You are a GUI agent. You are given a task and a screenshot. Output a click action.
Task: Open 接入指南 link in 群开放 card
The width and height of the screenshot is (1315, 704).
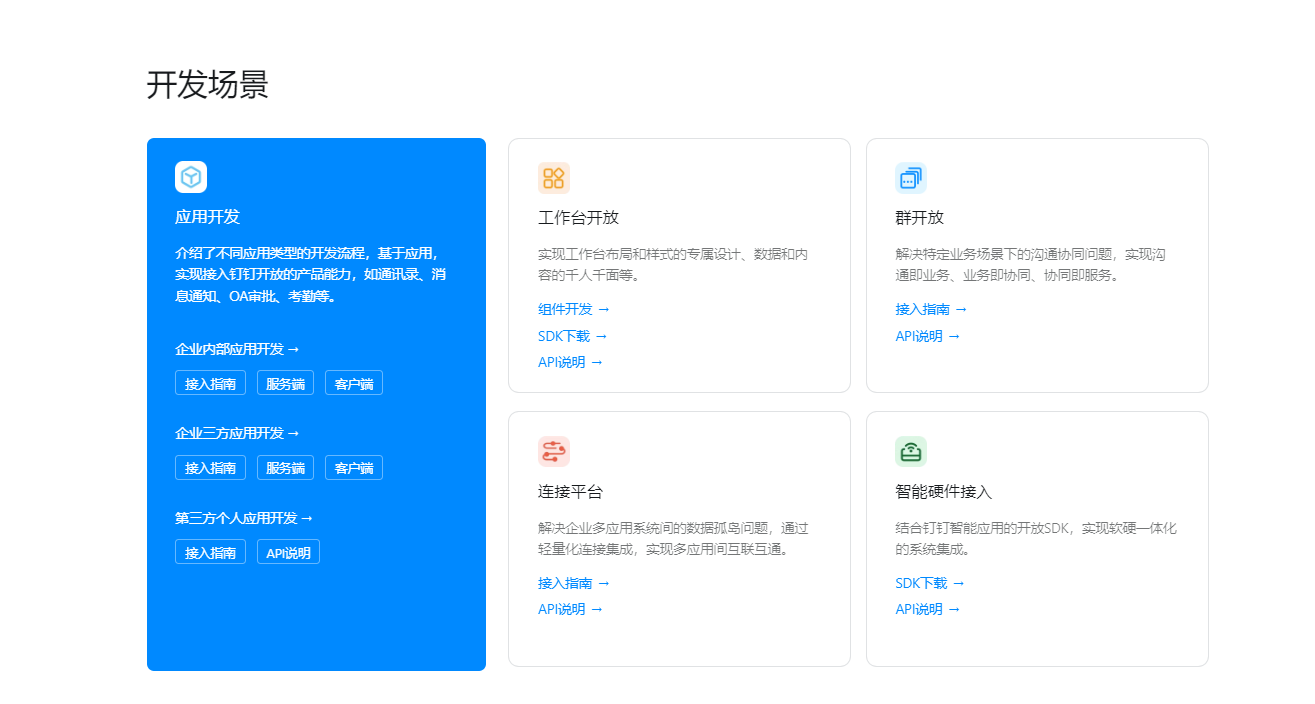click(931, 309)
